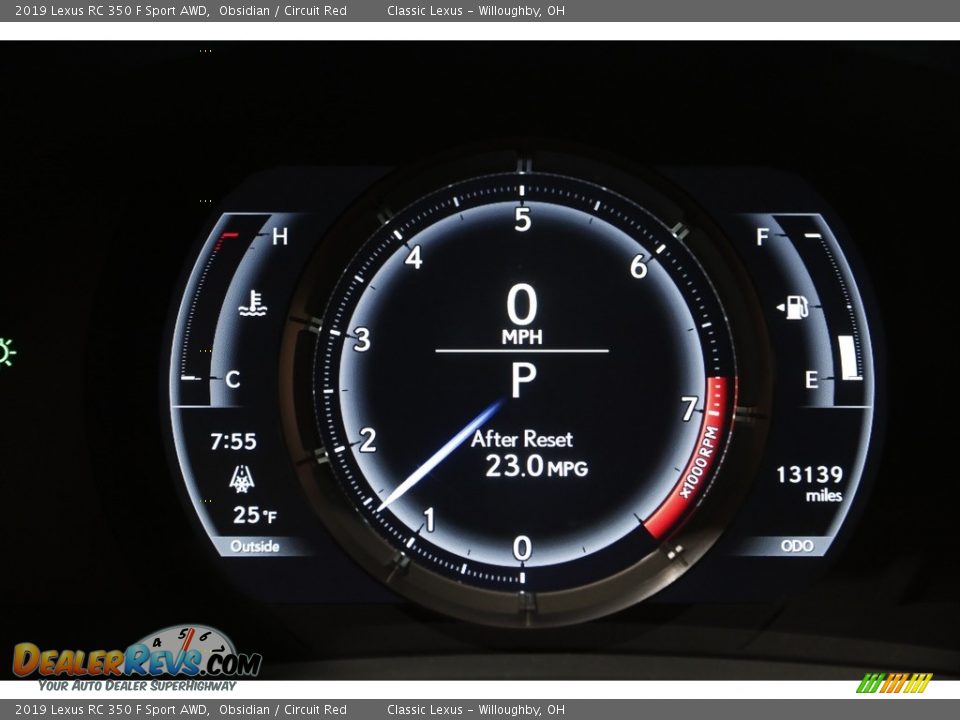960x720 pixels.
Task: Click the C mark on temperature gauge
Action: [232, 380]
